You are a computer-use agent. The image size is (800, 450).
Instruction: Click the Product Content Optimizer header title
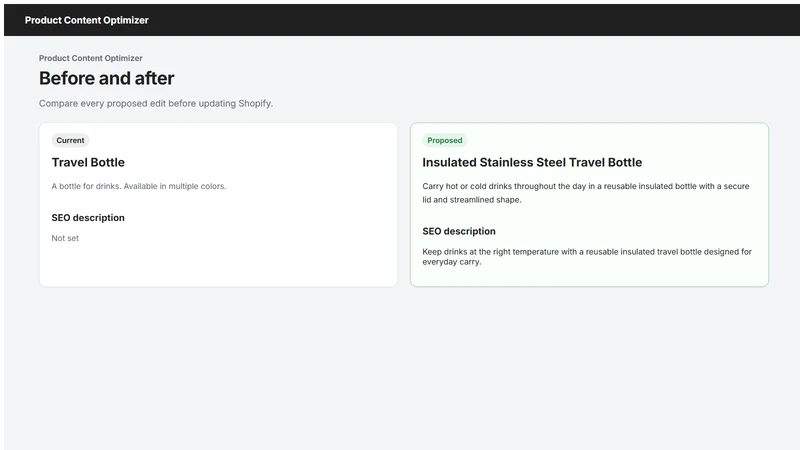tap(87, 20)
